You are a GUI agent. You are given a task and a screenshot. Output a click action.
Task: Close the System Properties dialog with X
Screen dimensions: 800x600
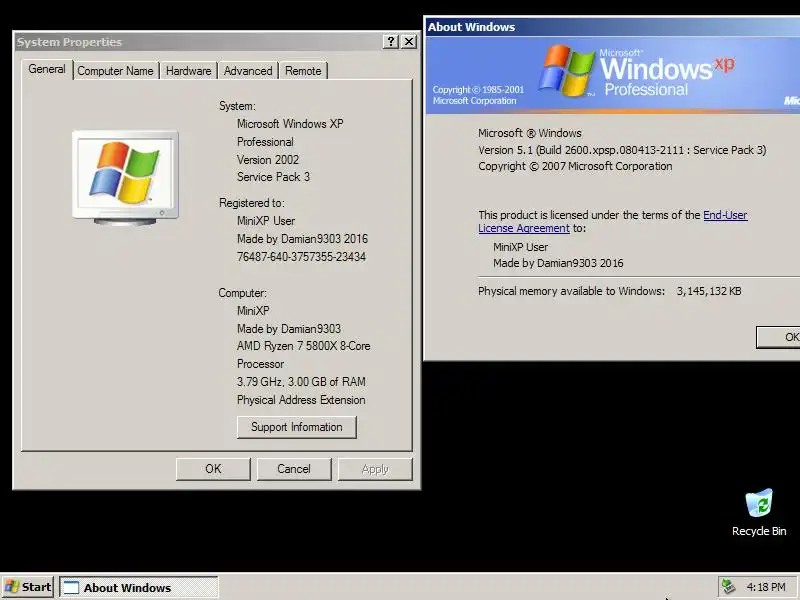(x=409, y=42)
